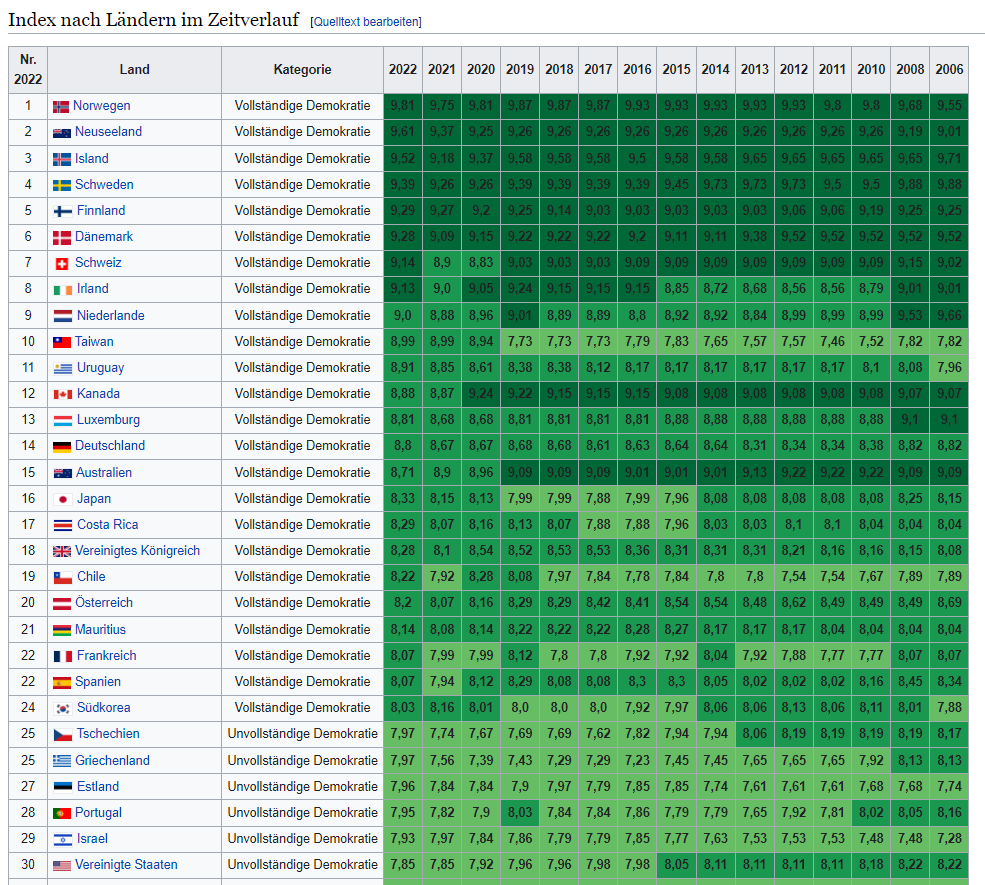985x885 pixels.
Task: Click the Estonia flag icon
Action: point(63,787)
